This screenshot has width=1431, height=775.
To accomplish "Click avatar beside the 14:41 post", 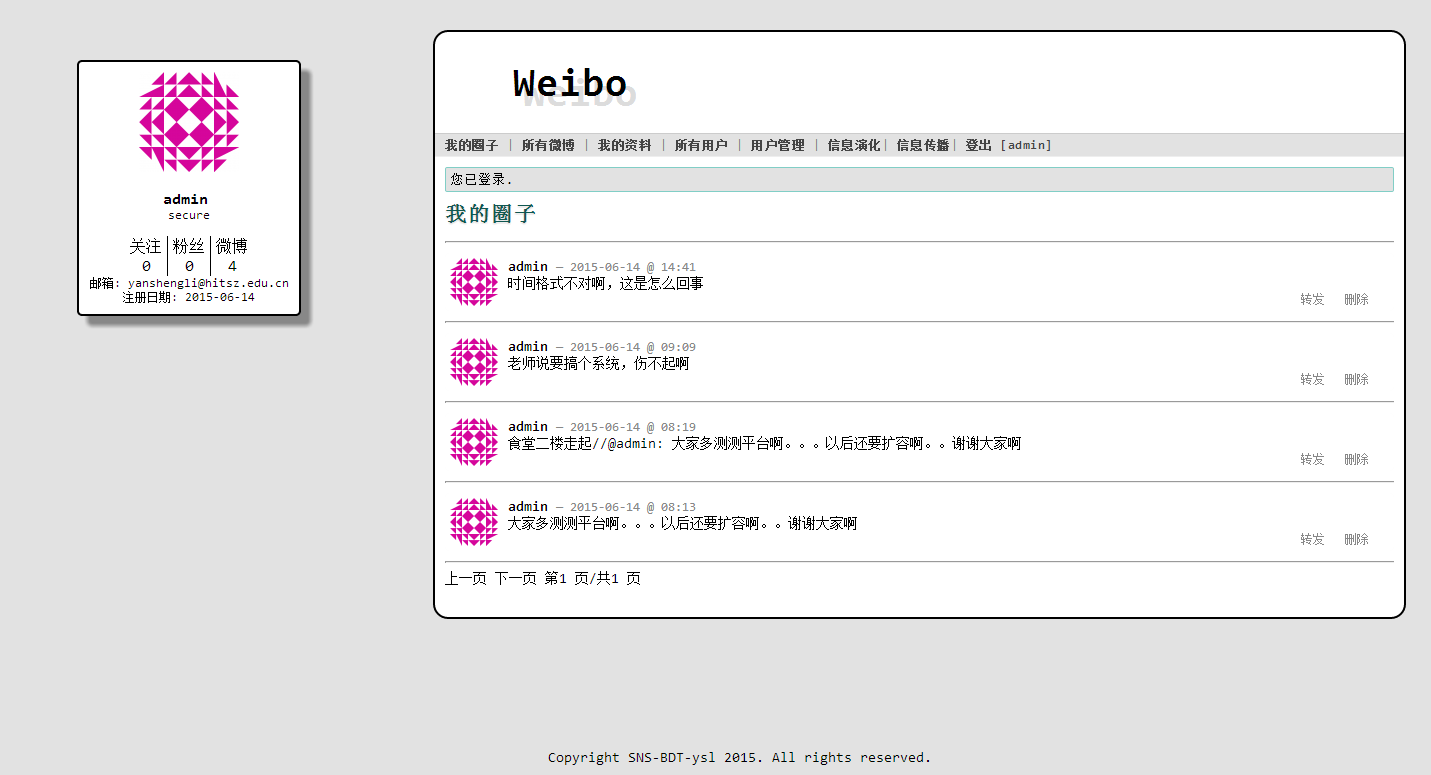I will tap(474, 282).
